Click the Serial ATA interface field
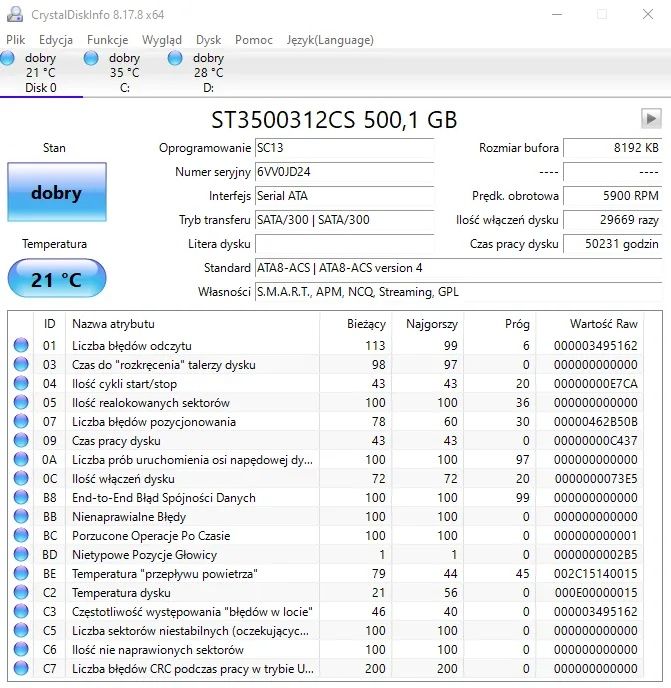The image size is (671, 688). coord(344,196)
